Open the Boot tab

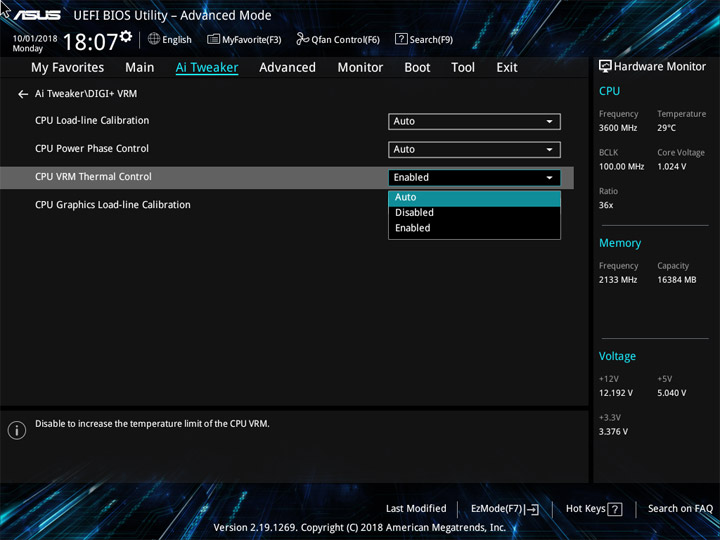coord(417,68)
